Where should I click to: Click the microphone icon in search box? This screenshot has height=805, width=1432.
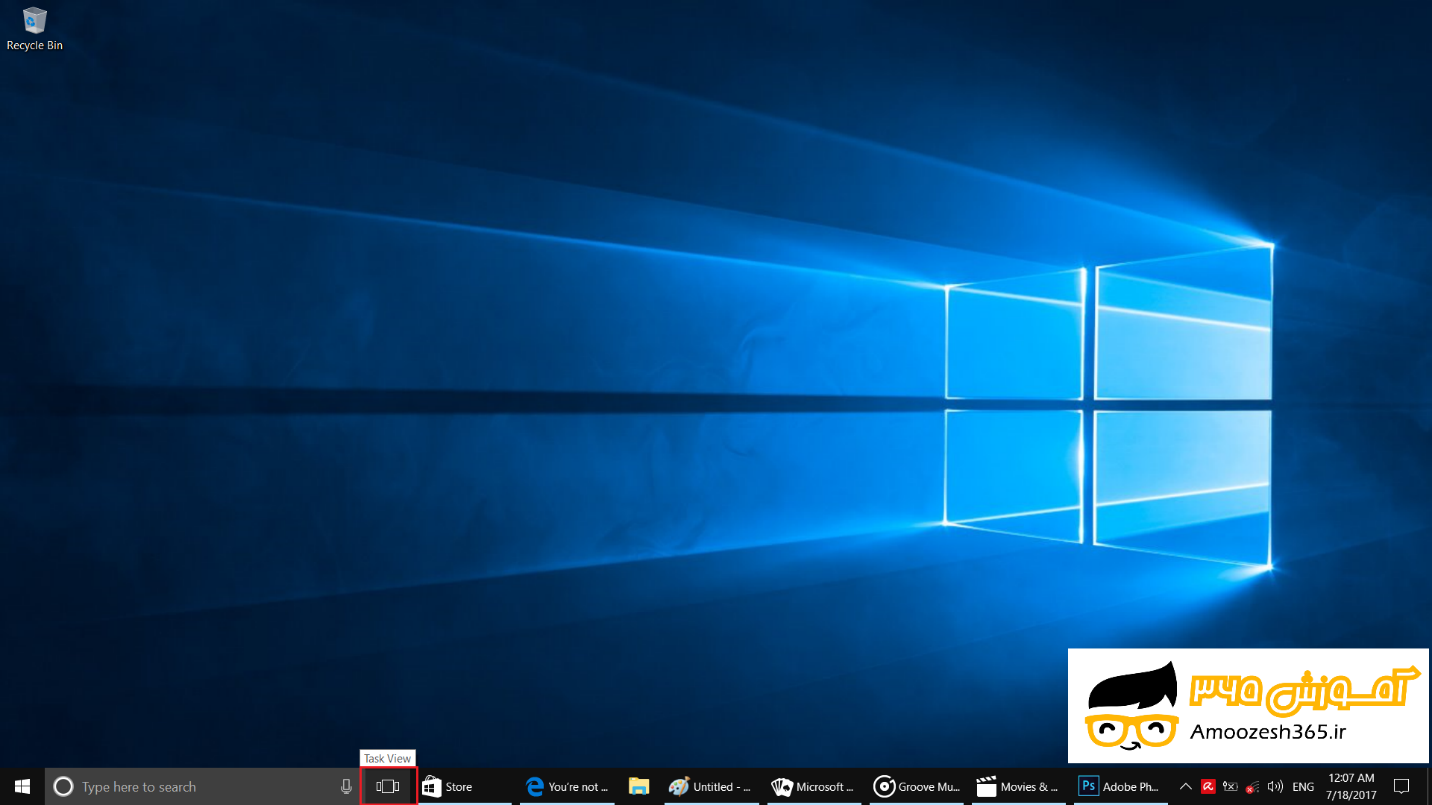point(346,787)
